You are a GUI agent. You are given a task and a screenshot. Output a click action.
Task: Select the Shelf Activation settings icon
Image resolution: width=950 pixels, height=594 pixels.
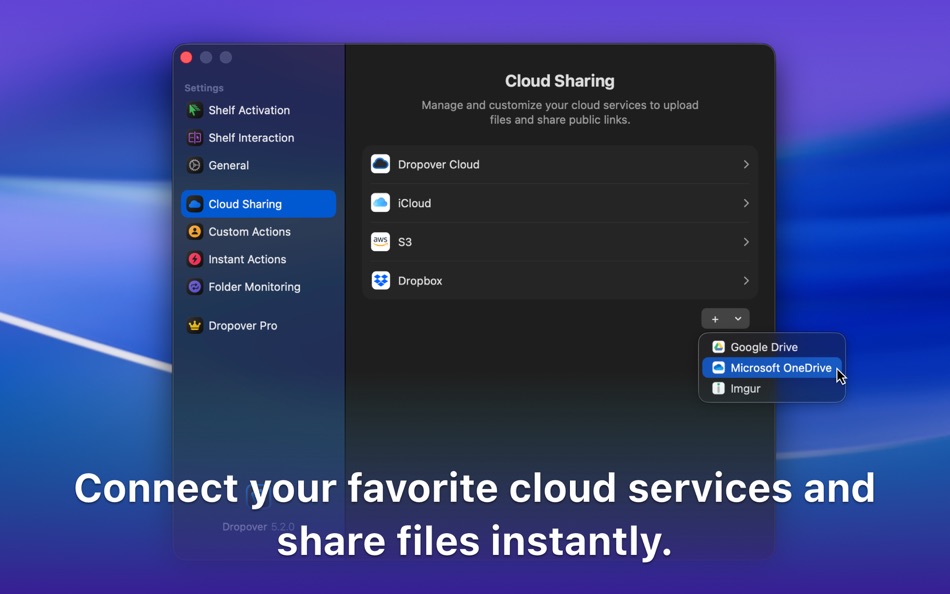193,110
